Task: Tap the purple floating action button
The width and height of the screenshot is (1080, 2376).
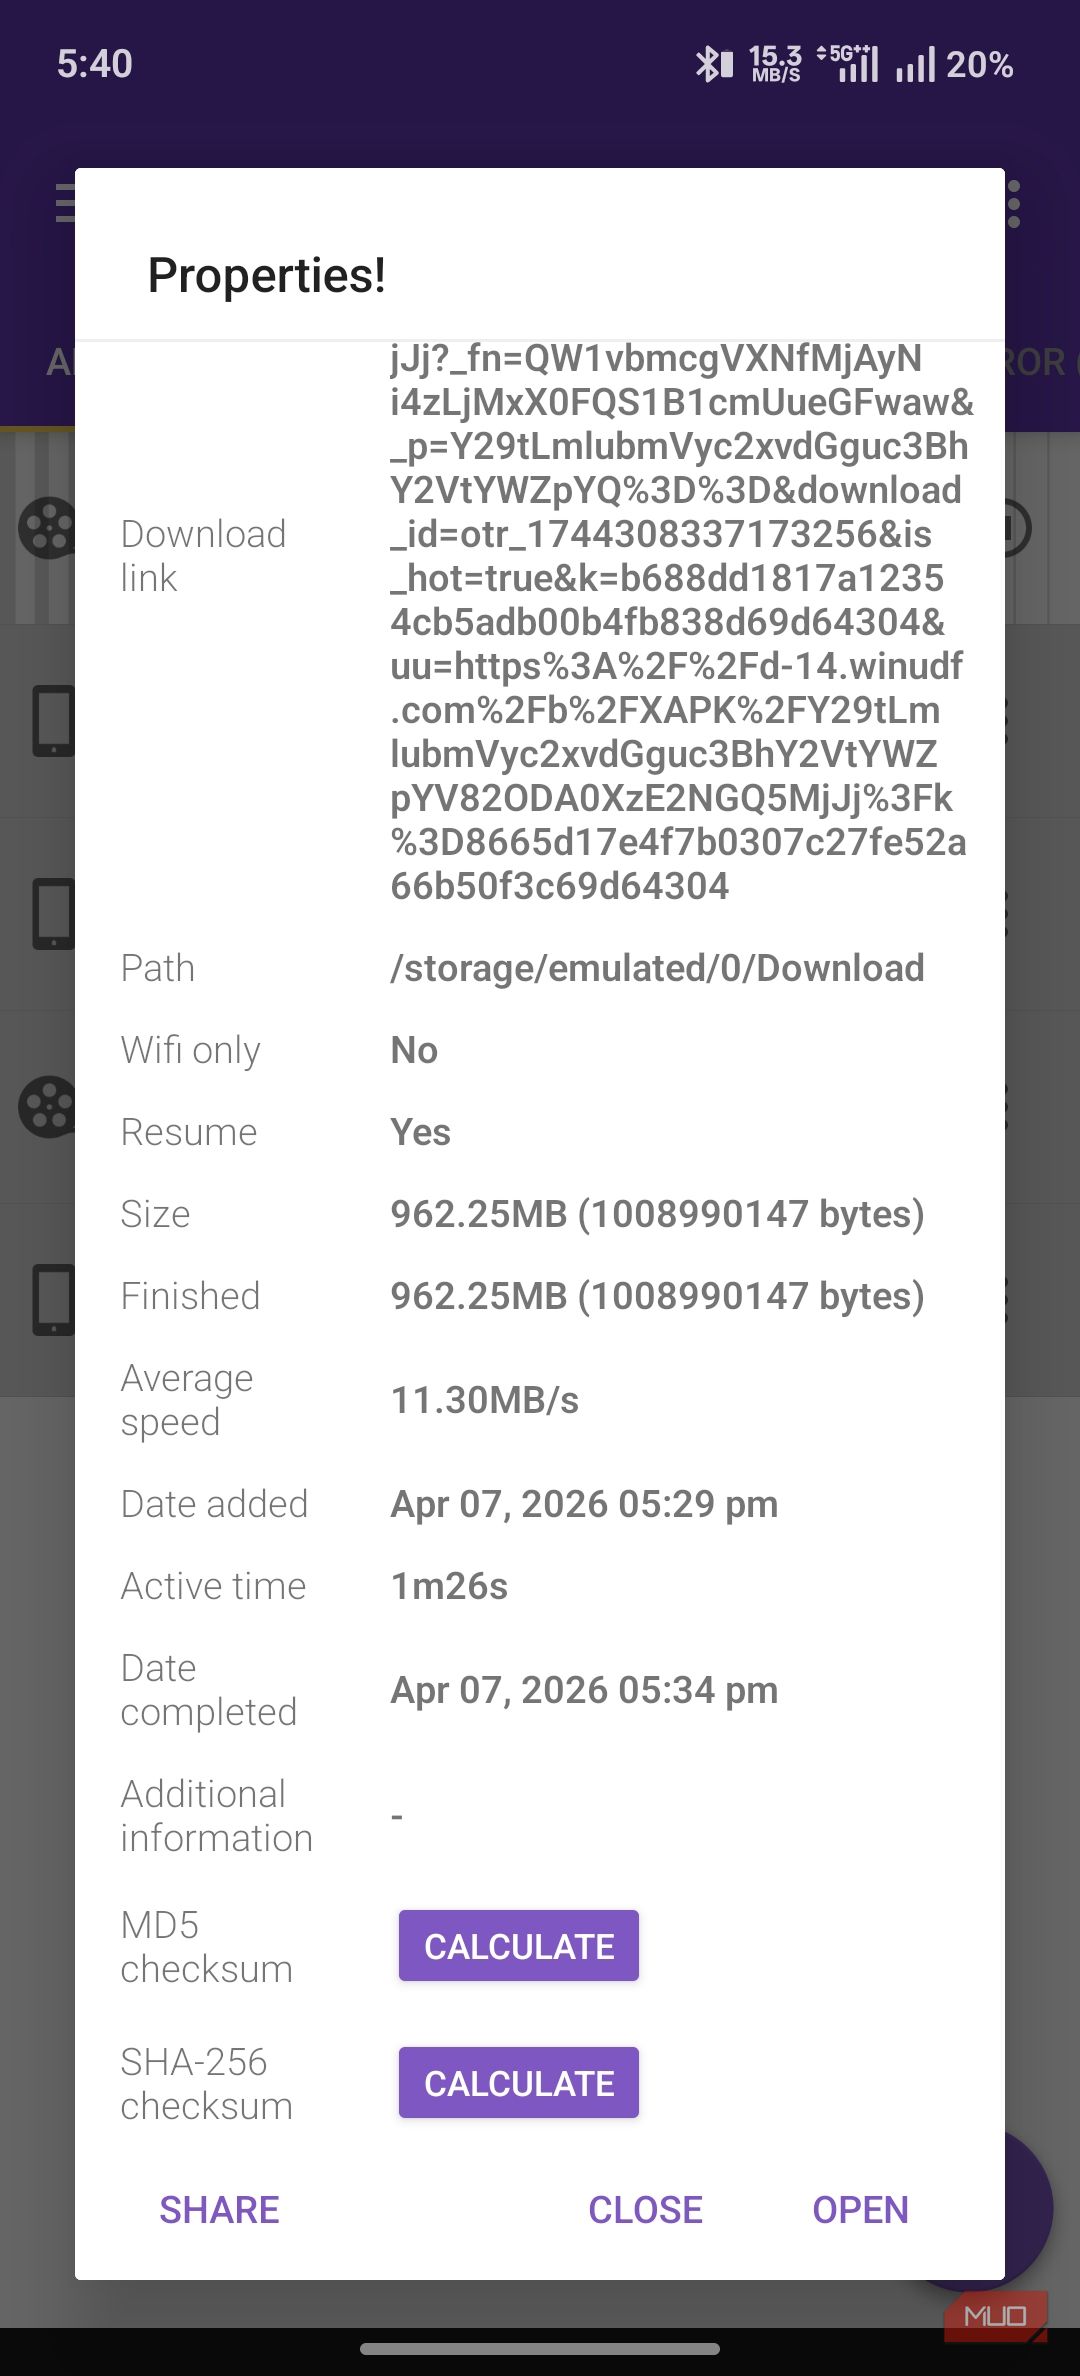Action: pyautogui.click(x=1028, y=2207)
